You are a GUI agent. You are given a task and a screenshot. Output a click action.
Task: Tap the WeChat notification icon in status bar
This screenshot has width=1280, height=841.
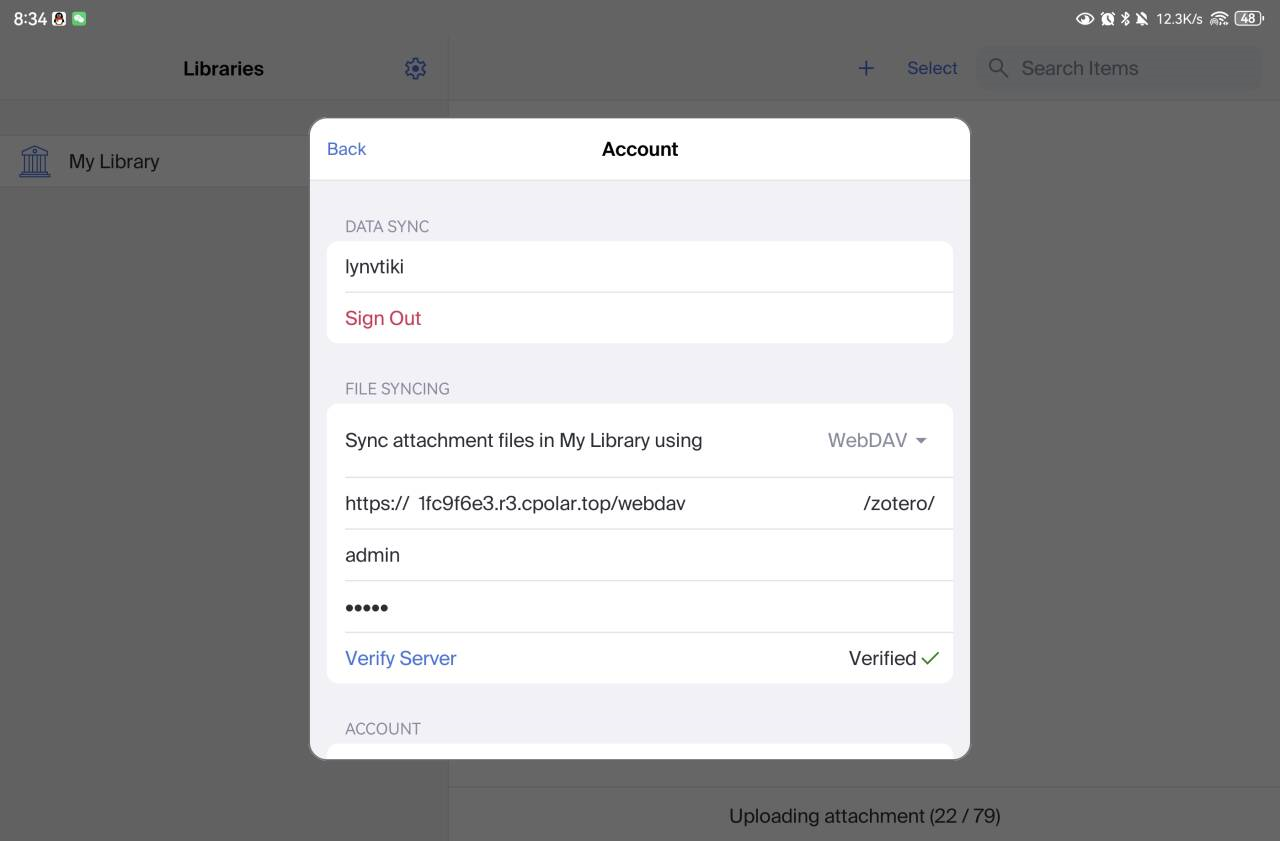pos(79,18)
